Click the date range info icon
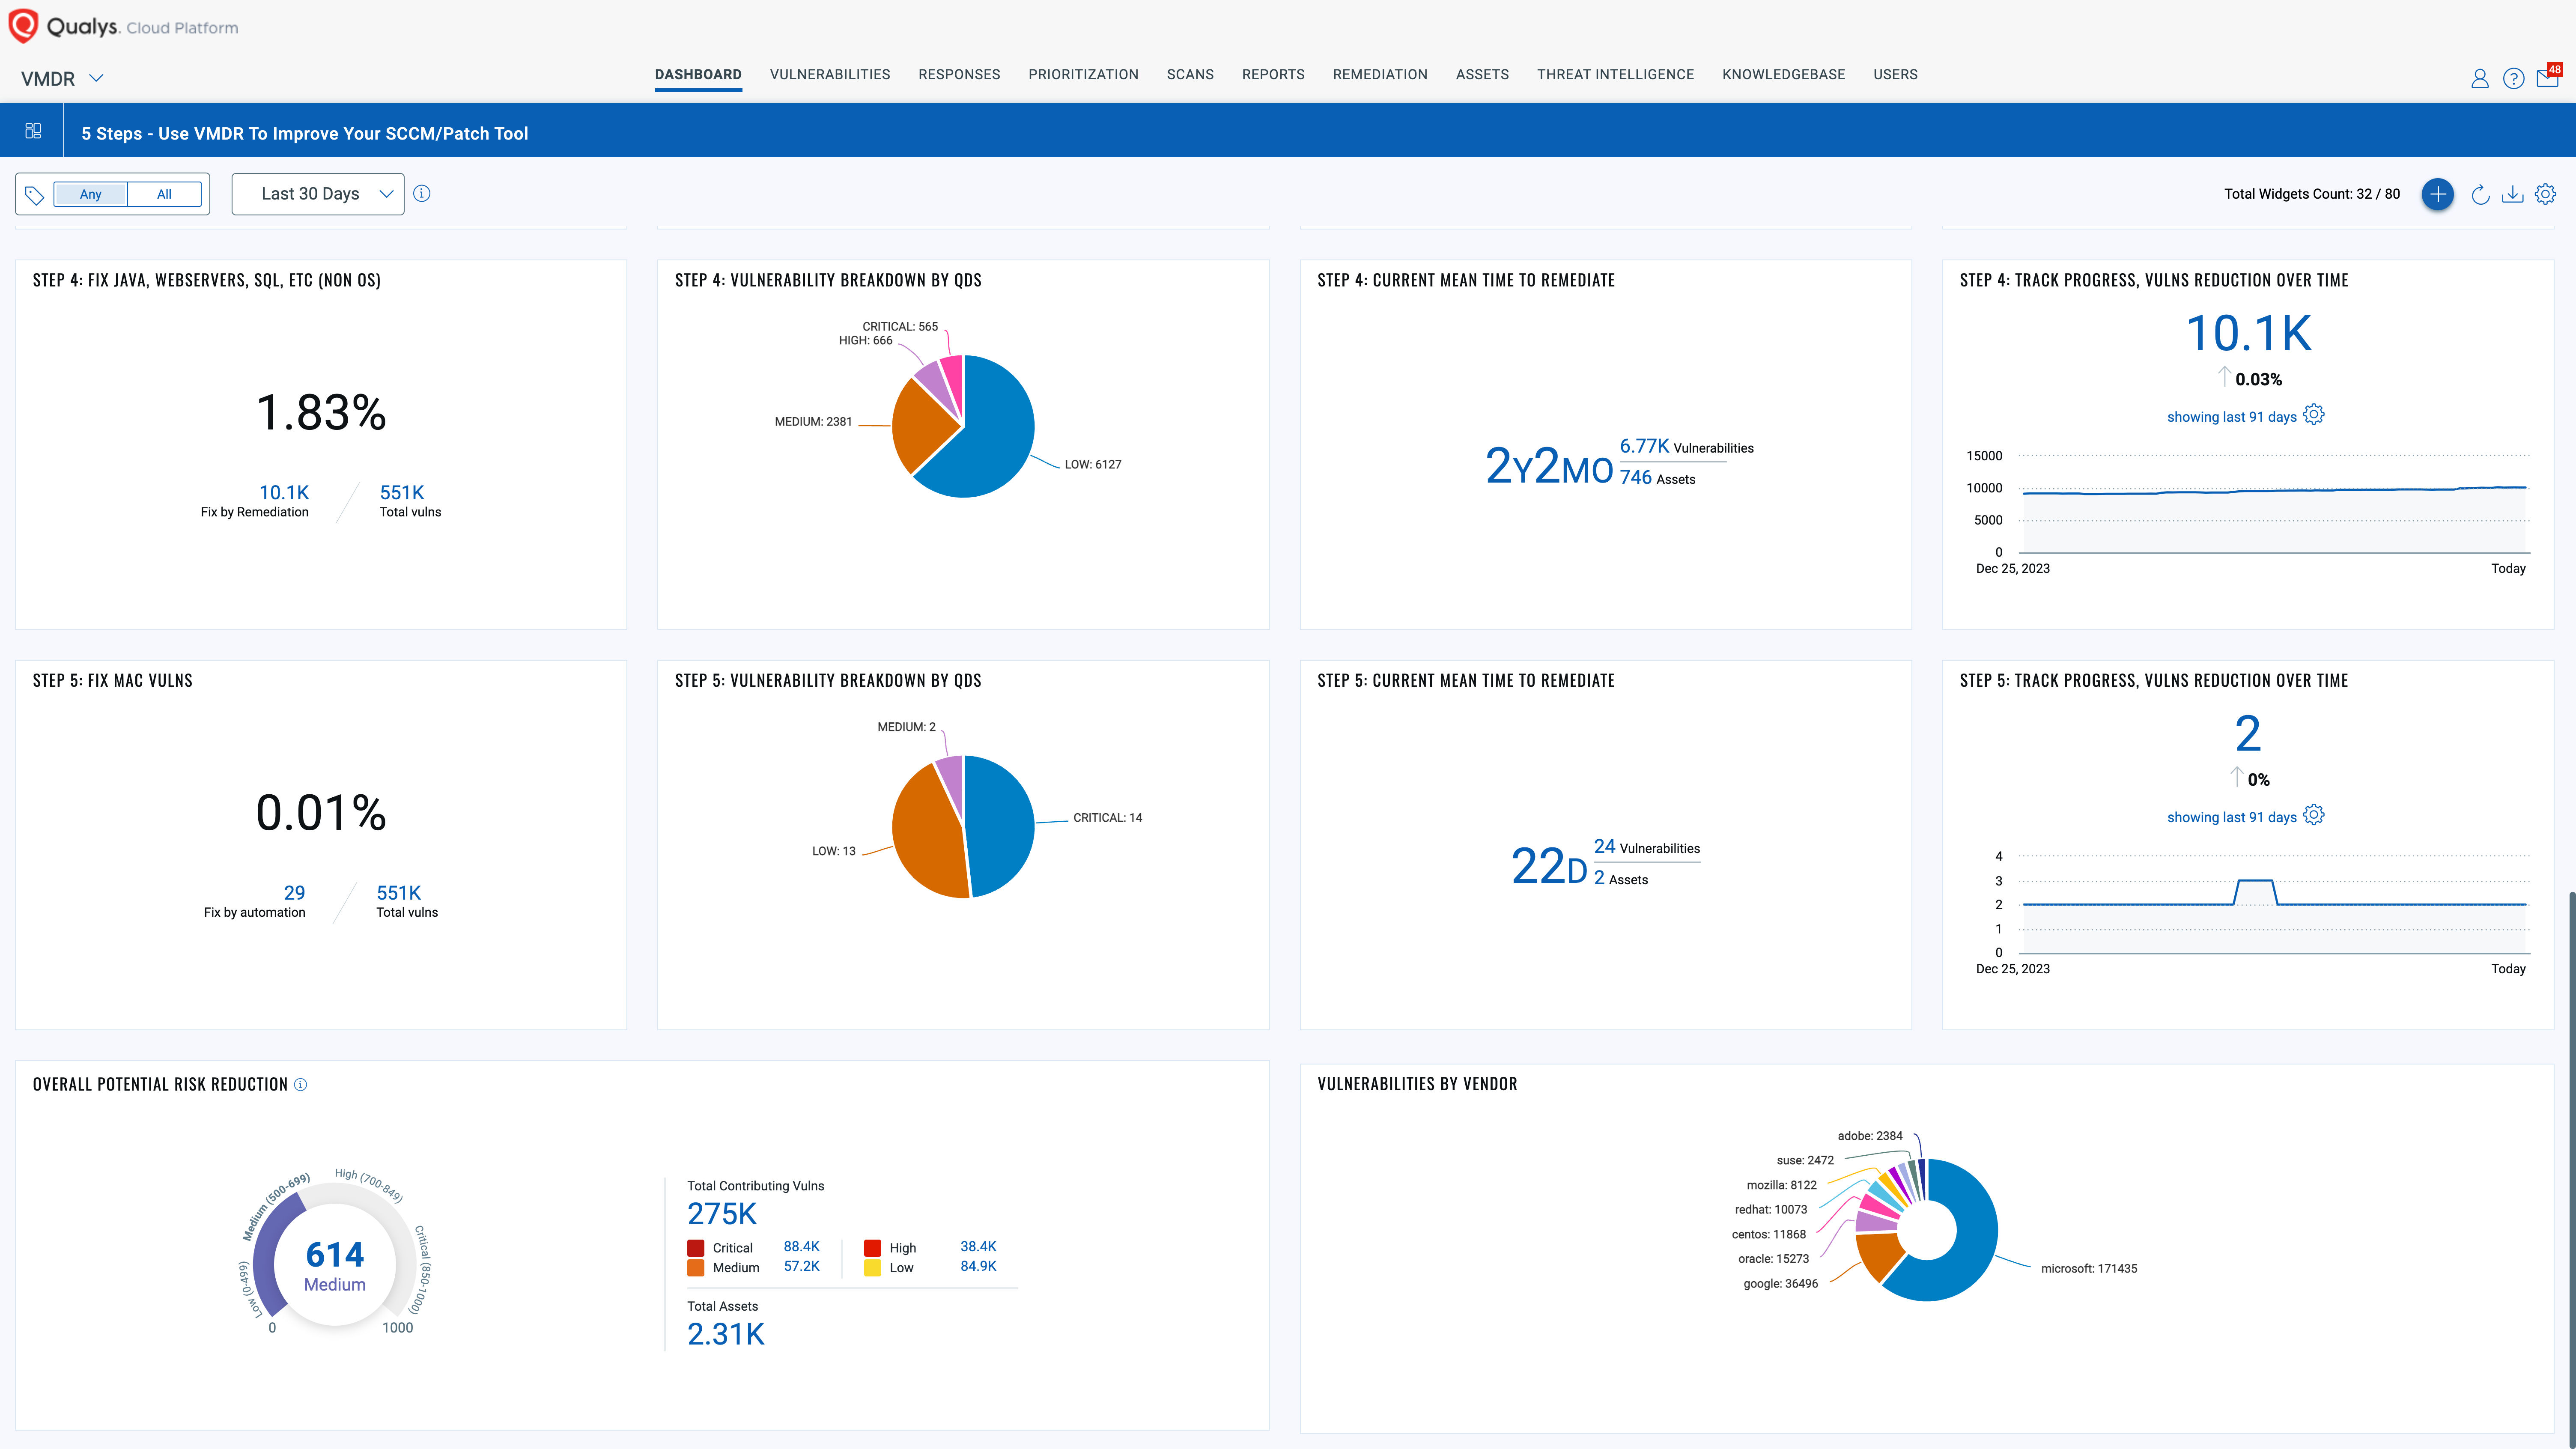Viewport: 2576px width, 1449px height. [x=422, y=194]
